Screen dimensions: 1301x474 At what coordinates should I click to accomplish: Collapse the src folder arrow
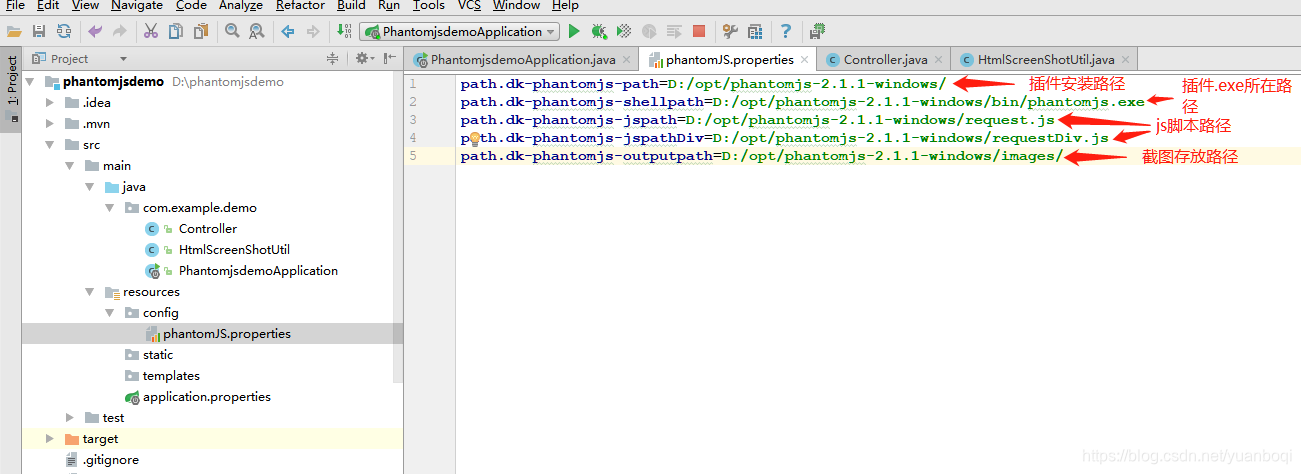click(50, 145)
